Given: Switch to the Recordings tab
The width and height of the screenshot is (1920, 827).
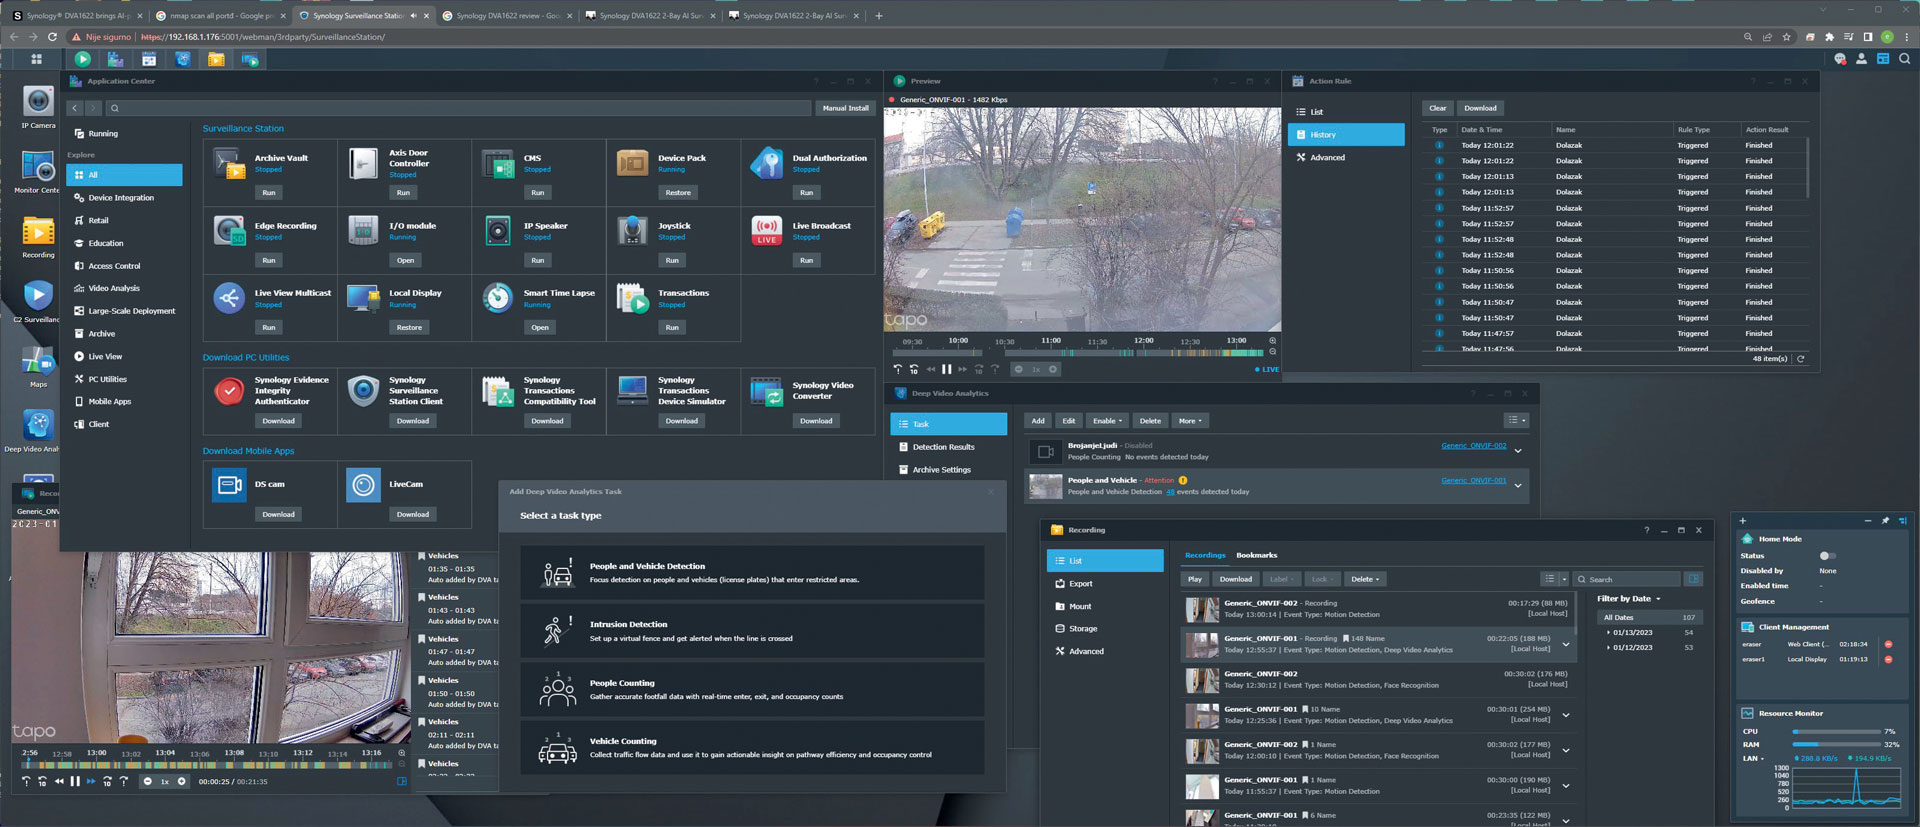Looking at the screenshot, I should [1205, 555].
